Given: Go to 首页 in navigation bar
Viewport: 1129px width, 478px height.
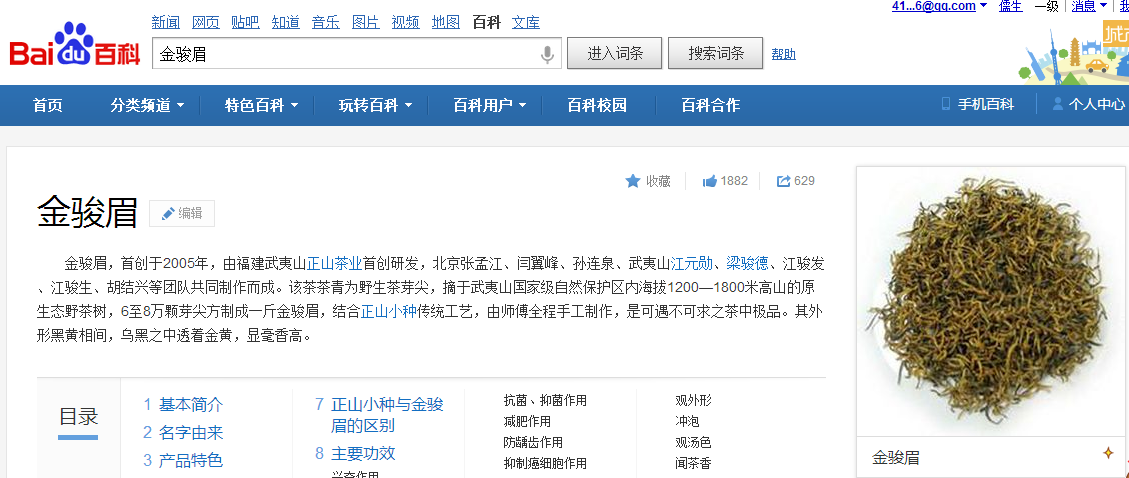Looking at the screenshot, I should tap(47, 105).
